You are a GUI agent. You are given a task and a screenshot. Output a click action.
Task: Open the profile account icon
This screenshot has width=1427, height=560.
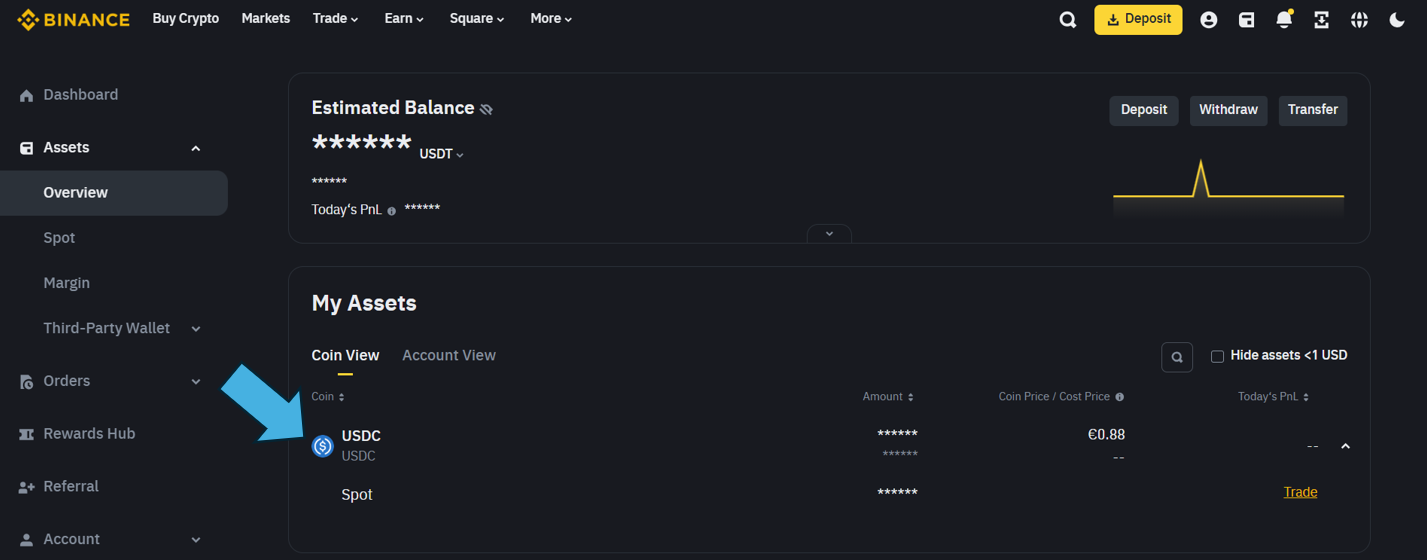click(1209, 20)
